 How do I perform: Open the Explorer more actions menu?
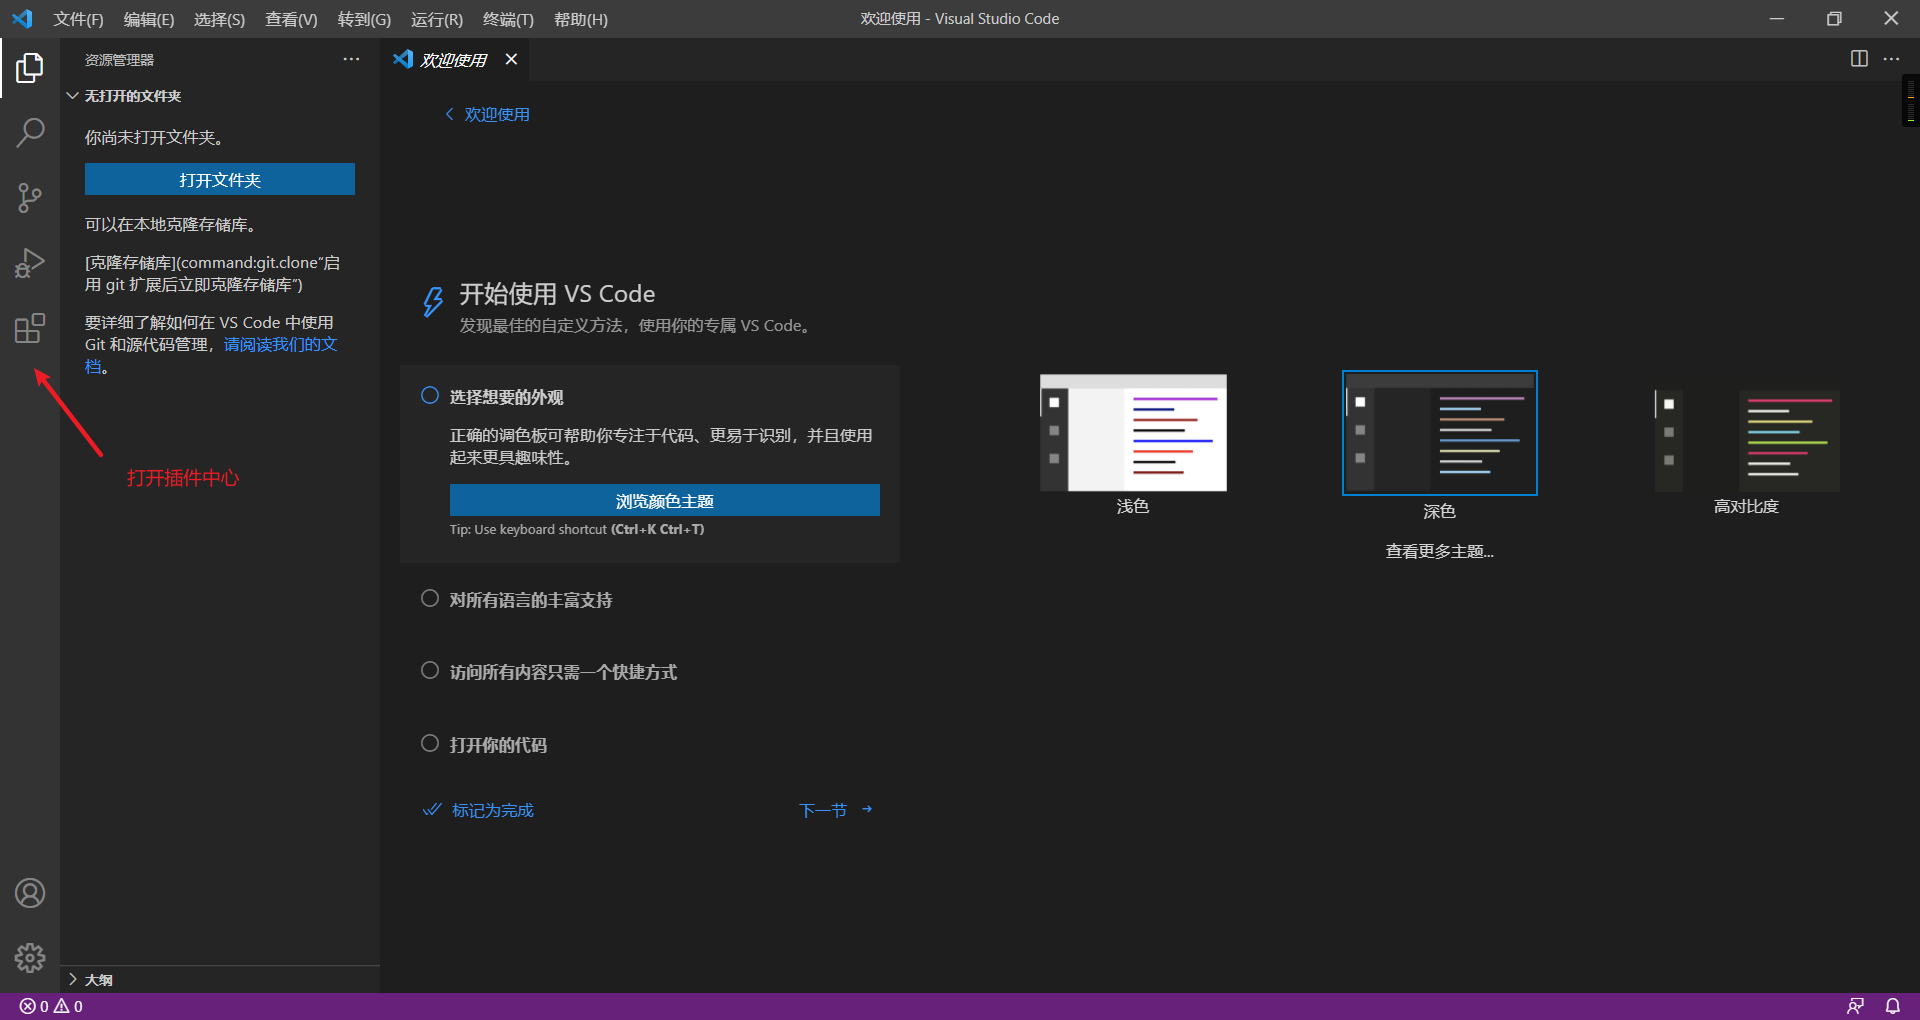pos(351,59)
